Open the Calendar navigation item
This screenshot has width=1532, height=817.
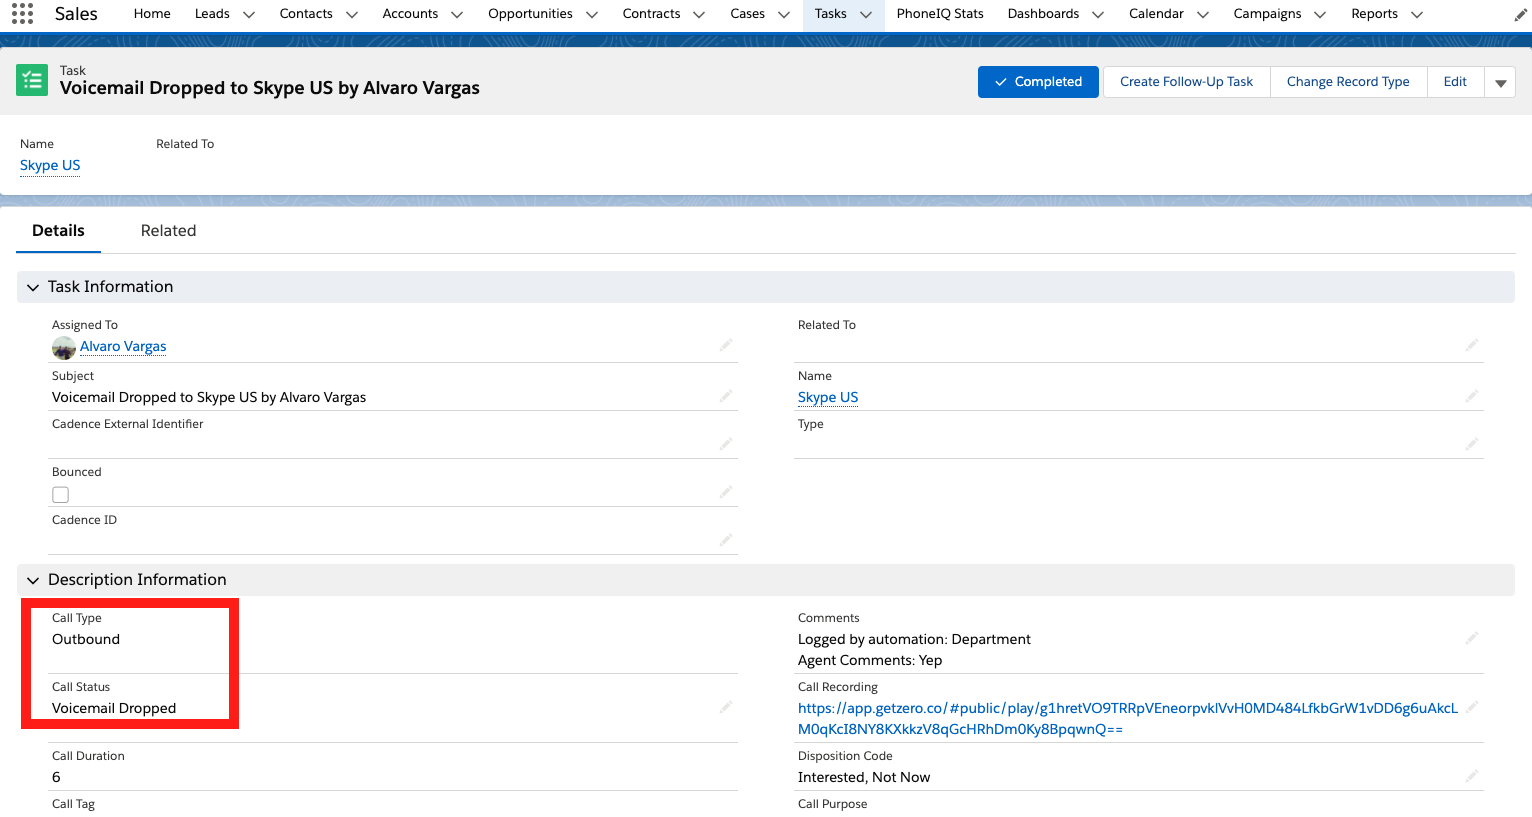pyautogui.click(x=1156, y=14)
